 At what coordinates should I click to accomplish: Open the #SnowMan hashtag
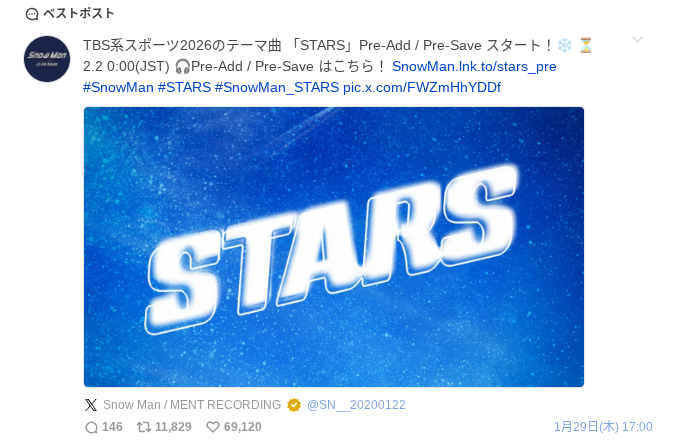pyautogui.click(x=118, y=87)
